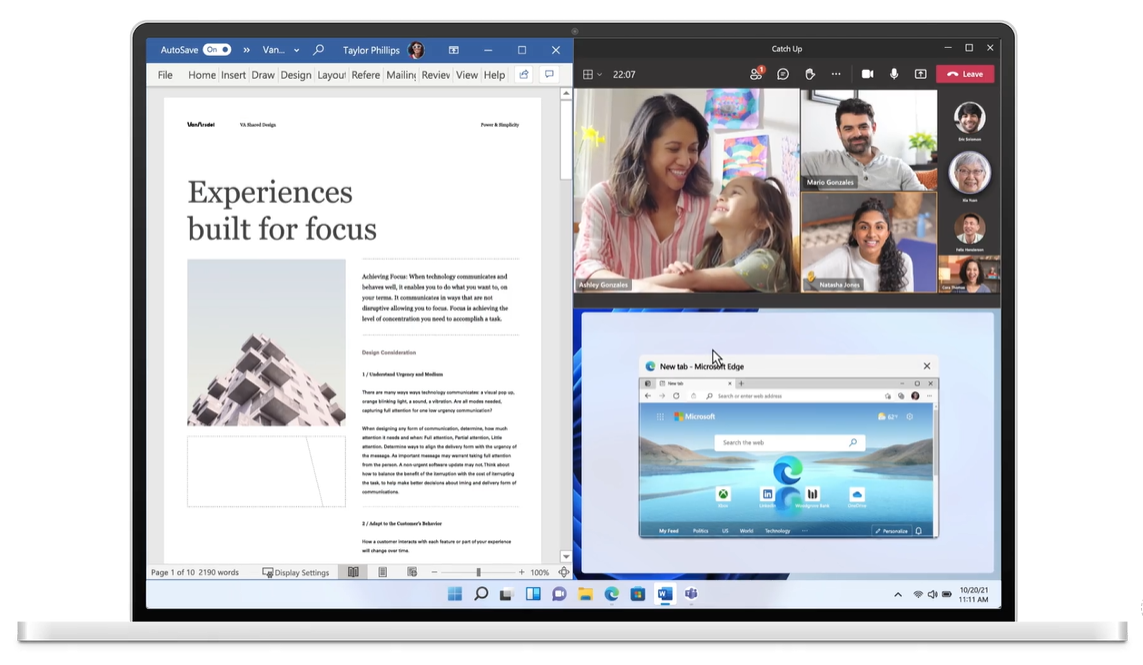
Task: Open the Teams chat bubble icon
Action: pos(783,74)
